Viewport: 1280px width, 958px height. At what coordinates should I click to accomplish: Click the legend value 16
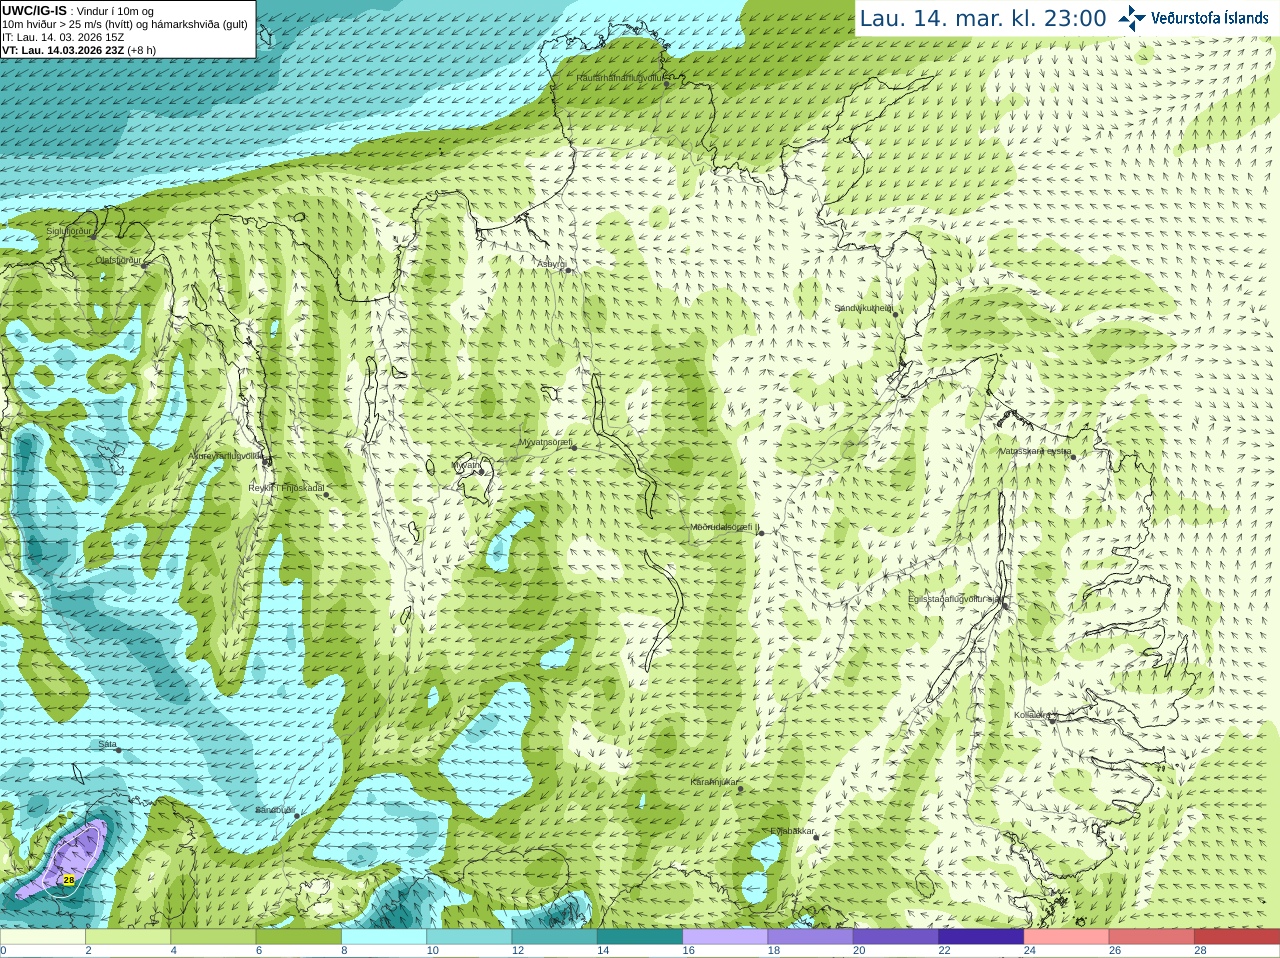pos(688,951)
